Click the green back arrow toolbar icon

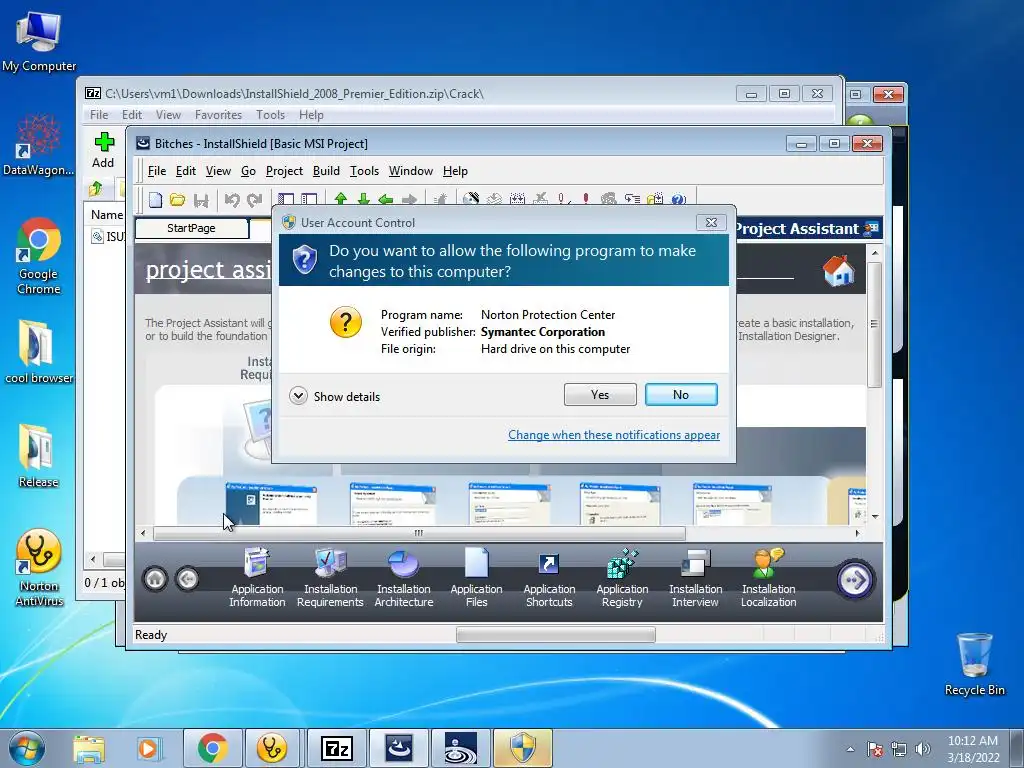click(x=386, y=199)
